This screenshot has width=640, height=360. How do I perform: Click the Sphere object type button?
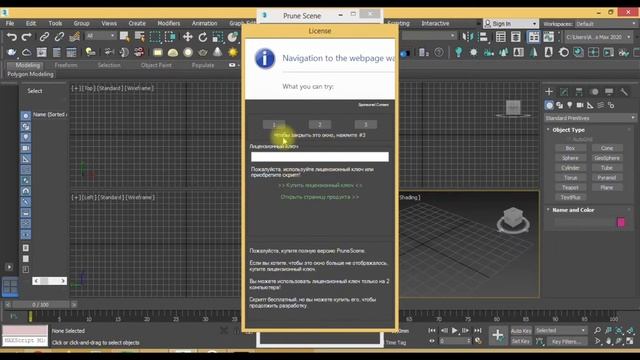coord(570,158)
